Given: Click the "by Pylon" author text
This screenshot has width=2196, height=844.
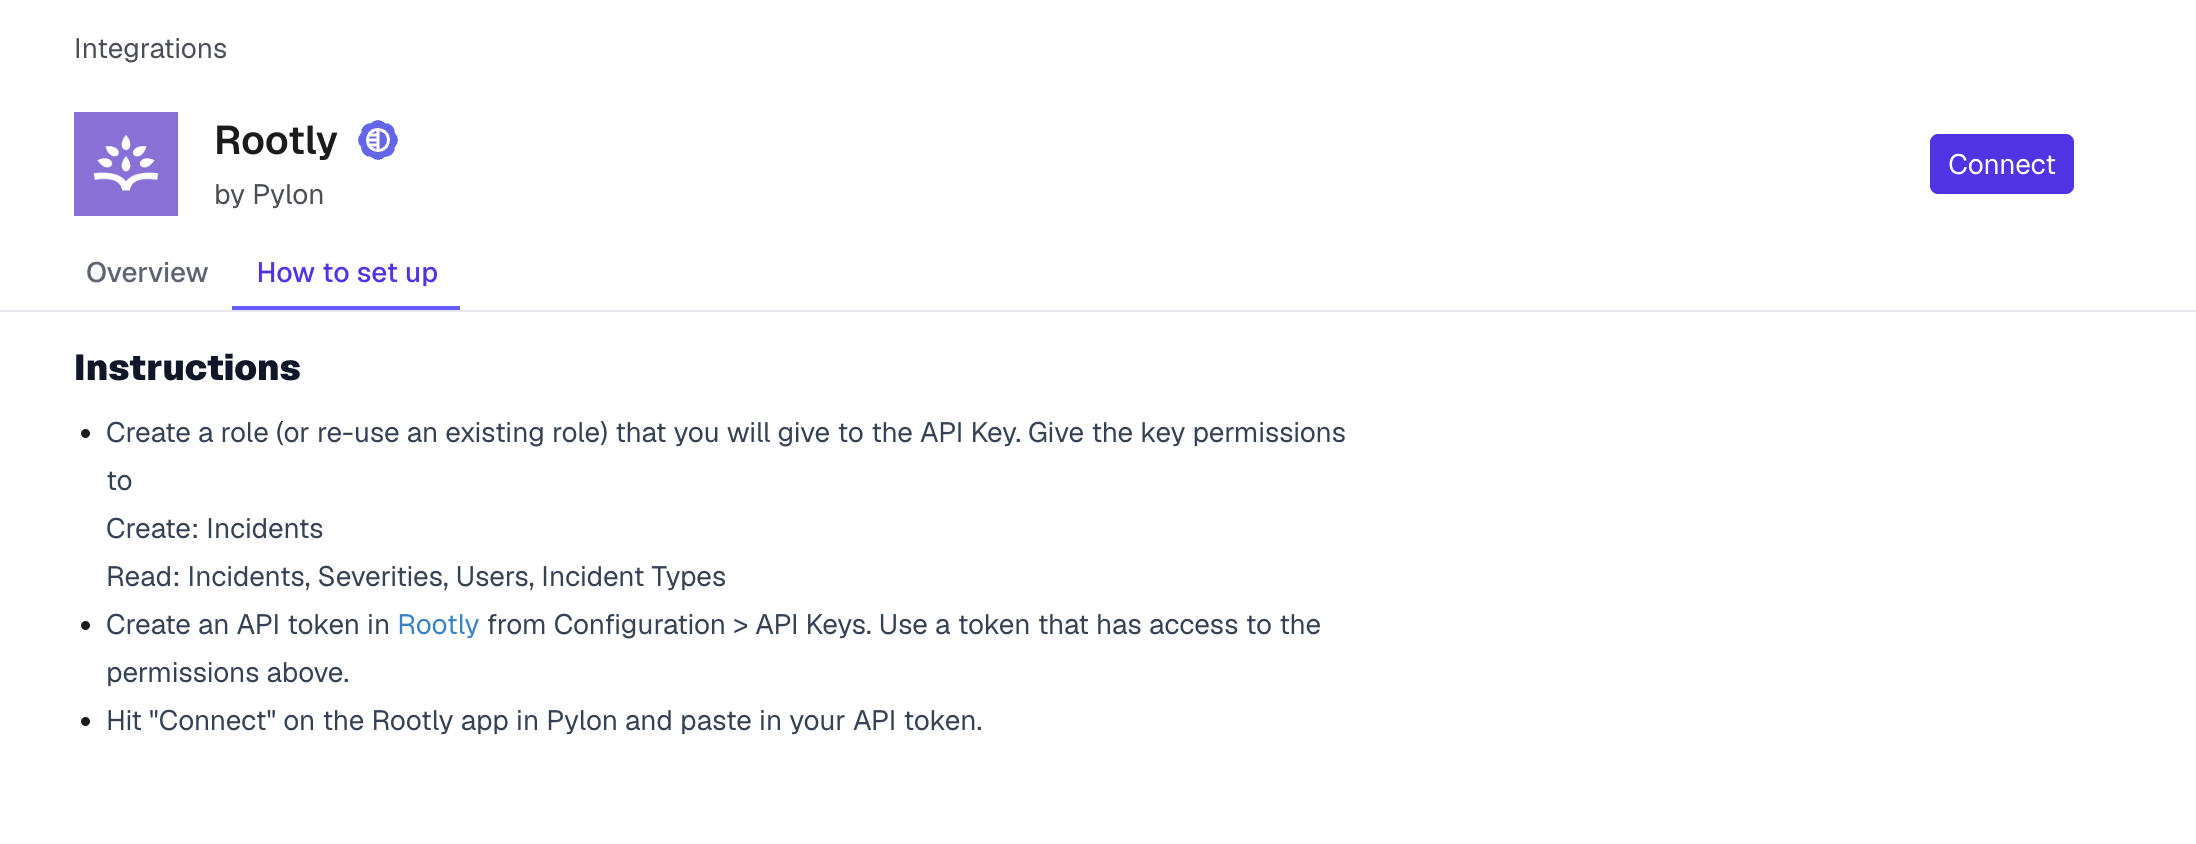Looking at the screenshot, I should (269, 195).
